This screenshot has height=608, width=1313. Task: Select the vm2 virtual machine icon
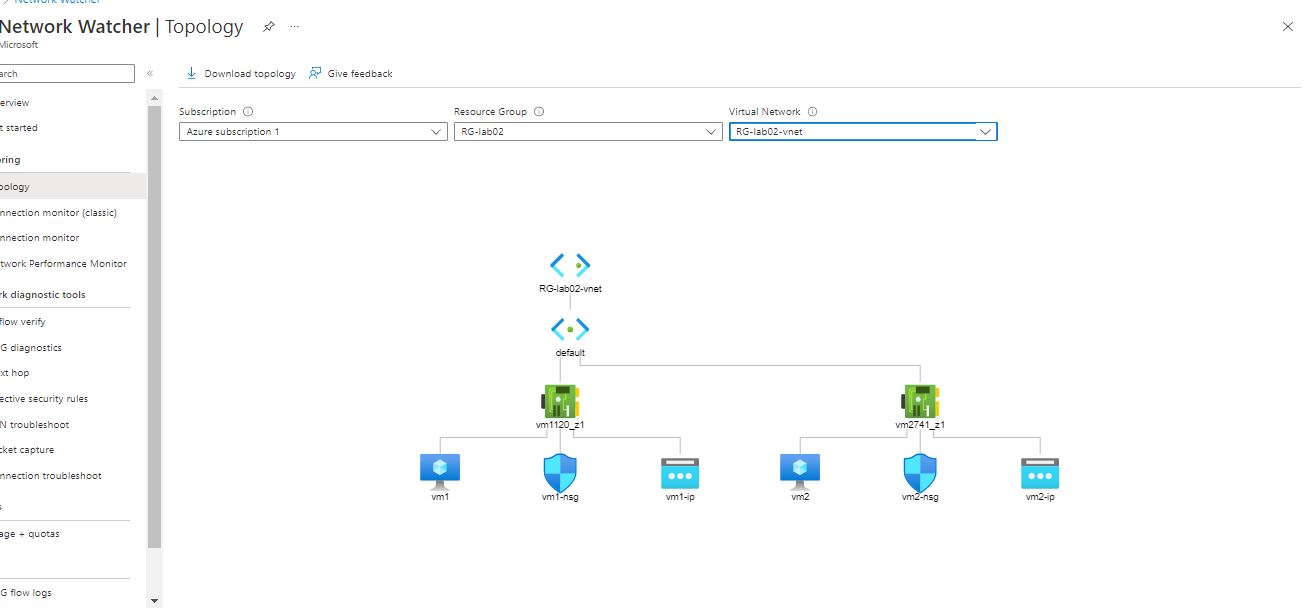point(798,468)
